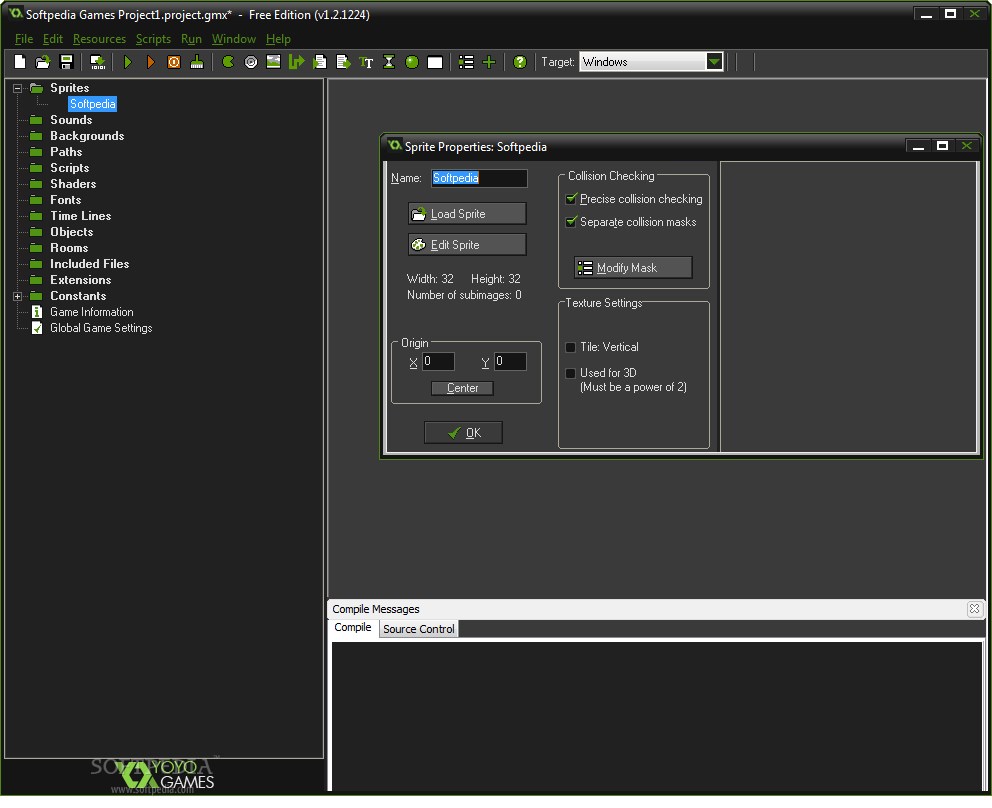Viewport: 992px width, 808px height.
Task: Create a shader using the page with right green arrow
Action: tap(343, 62)
